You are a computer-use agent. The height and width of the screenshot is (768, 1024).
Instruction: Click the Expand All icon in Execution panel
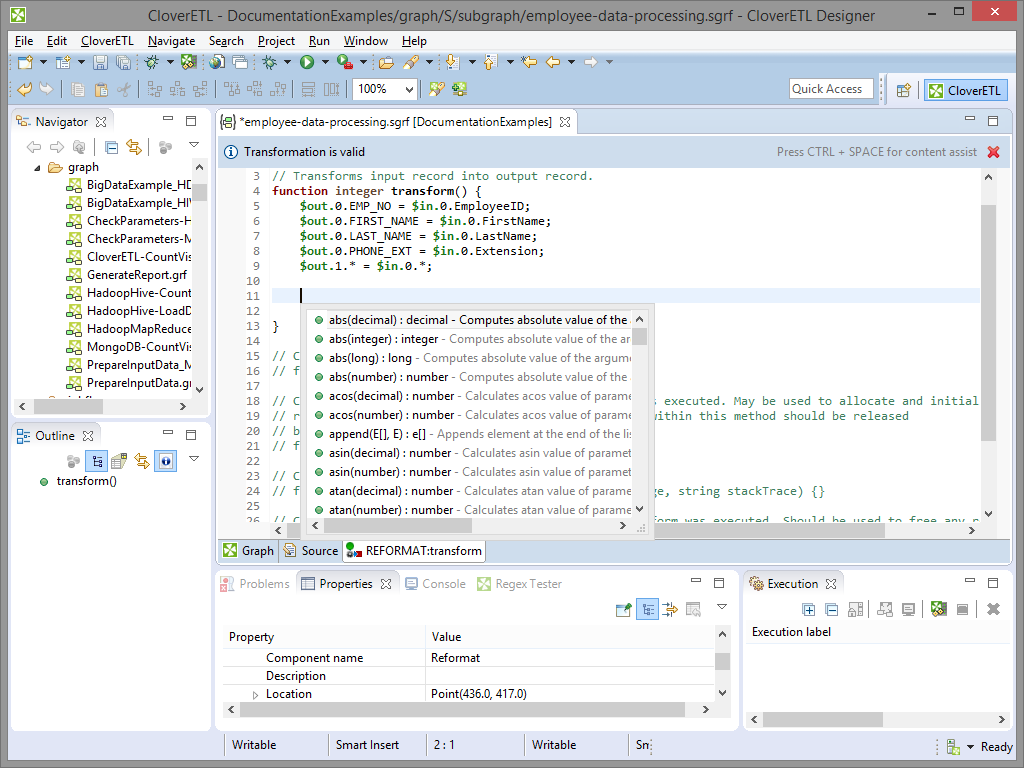click(x=809, y=609)
